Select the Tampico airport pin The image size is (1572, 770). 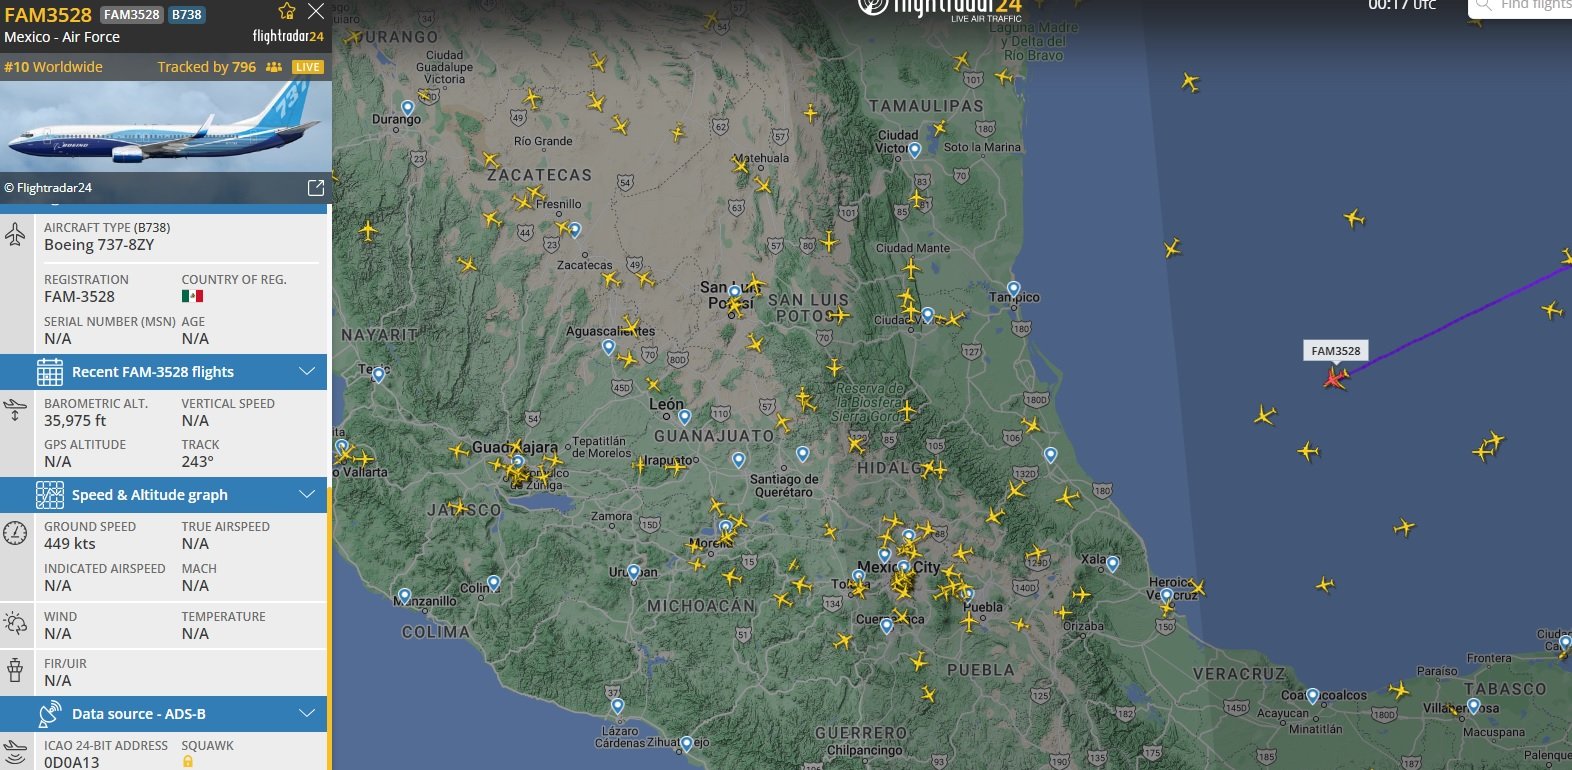click(1013, 289)
